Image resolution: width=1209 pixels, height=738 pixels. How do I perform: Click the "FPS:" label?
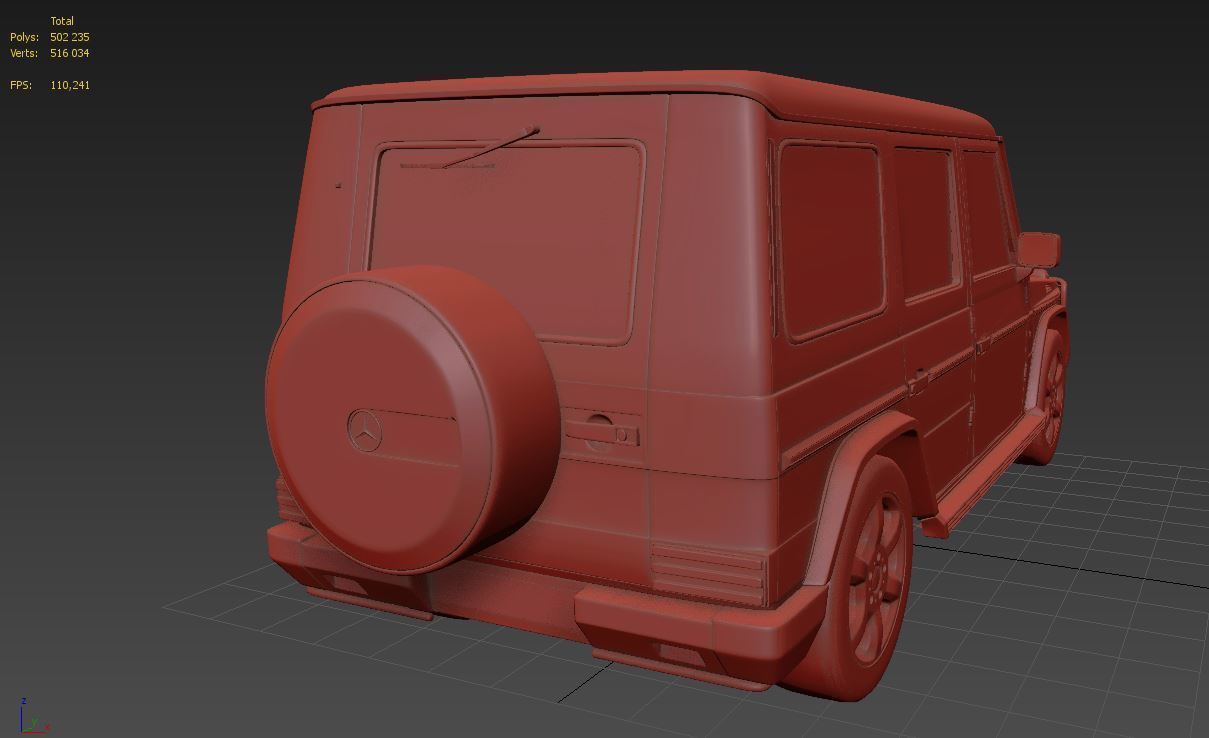pyautogui.click(x=21, y=85)
